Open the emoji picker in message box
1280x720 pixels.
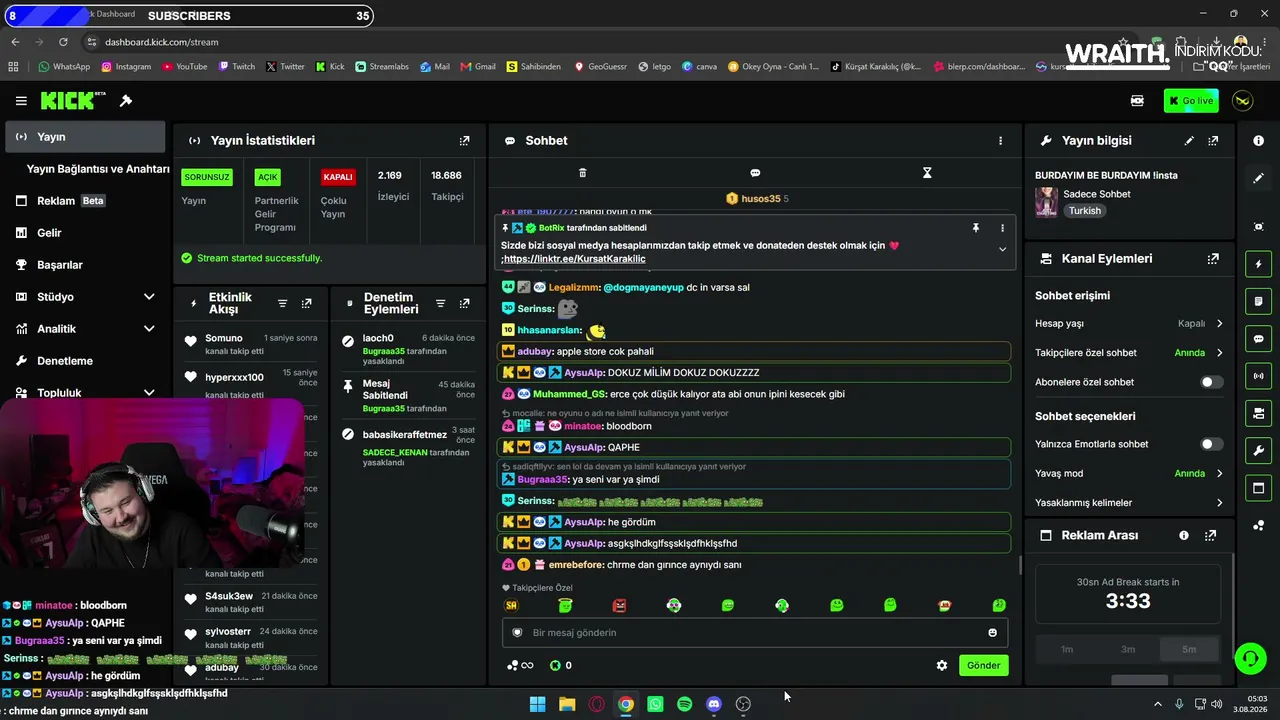992,633
